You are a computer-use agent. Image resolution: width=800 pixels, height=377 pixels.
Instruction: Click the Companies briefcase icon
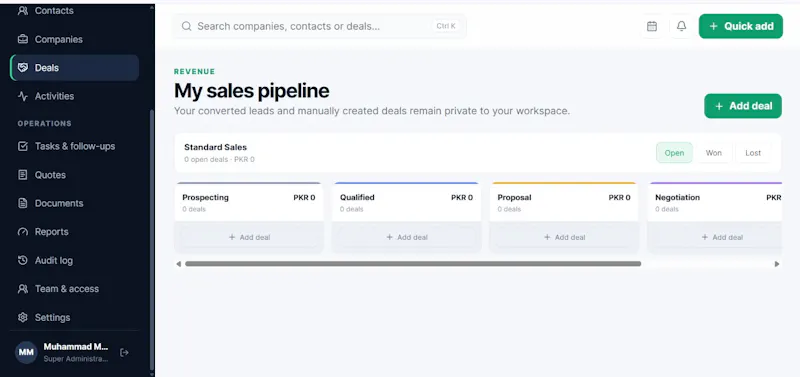tap(22, 39)
